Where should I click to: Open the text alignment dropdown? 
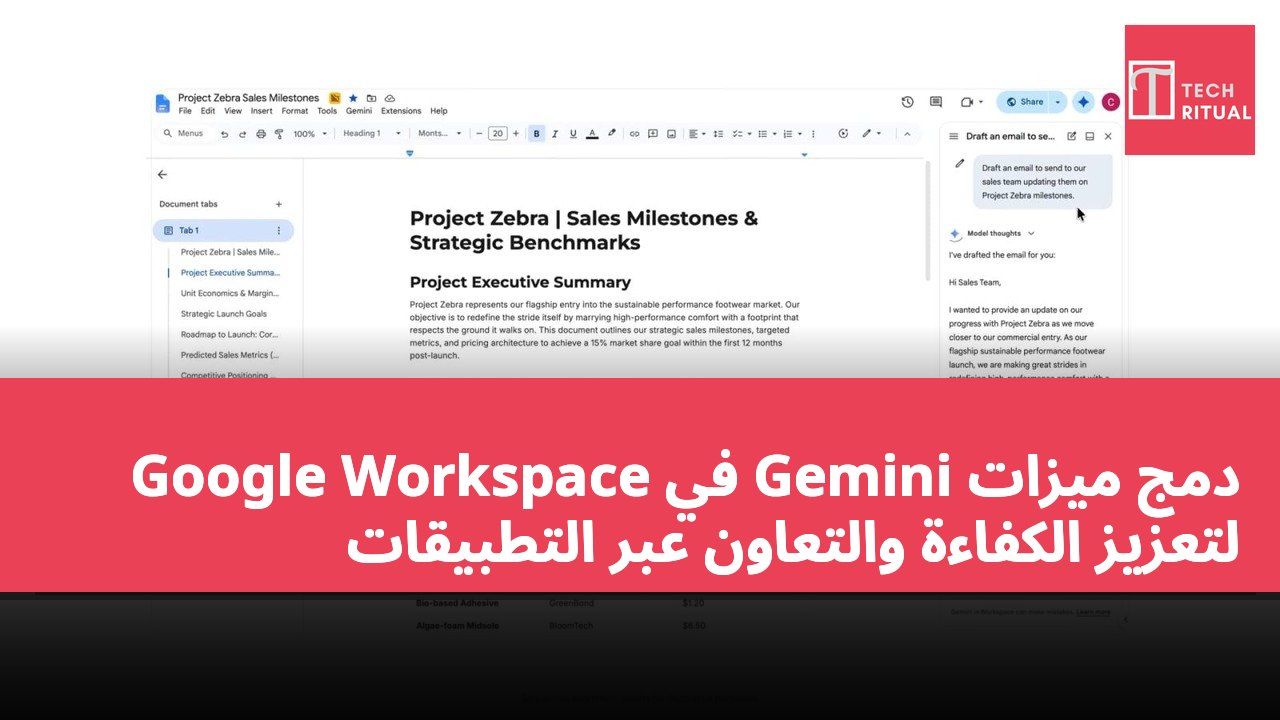coord(697,134)
